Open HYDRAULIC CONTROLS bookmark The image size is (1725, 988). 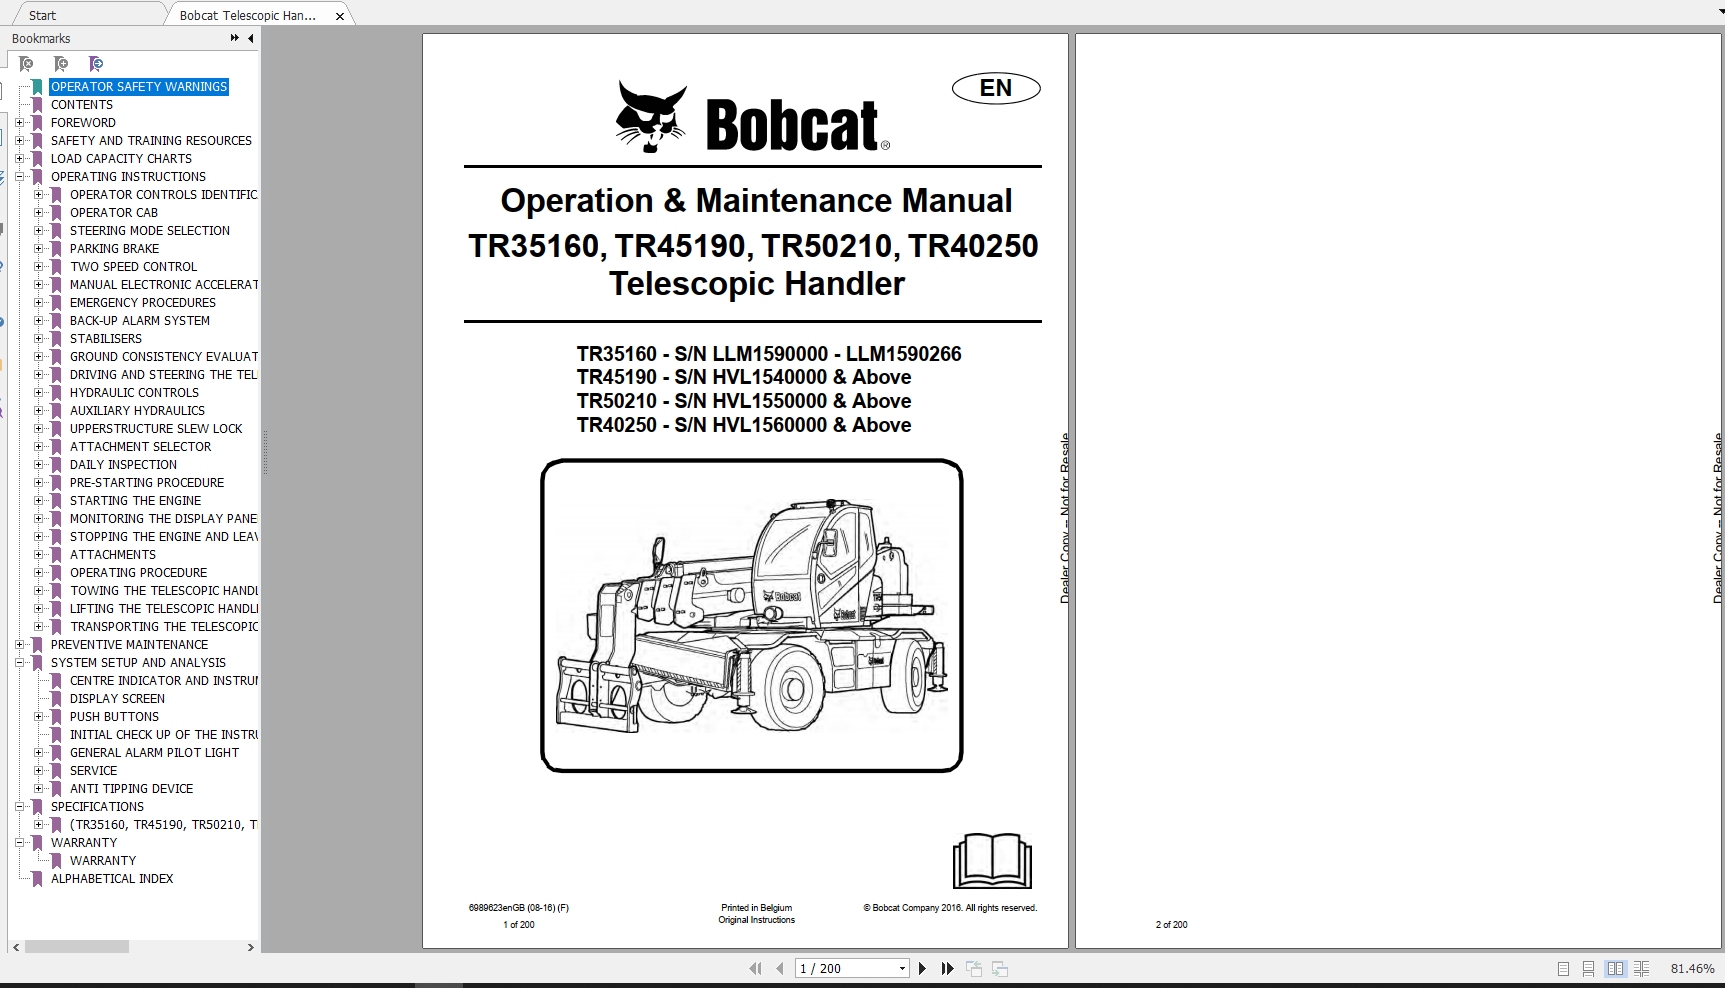[x=134, y=393]
